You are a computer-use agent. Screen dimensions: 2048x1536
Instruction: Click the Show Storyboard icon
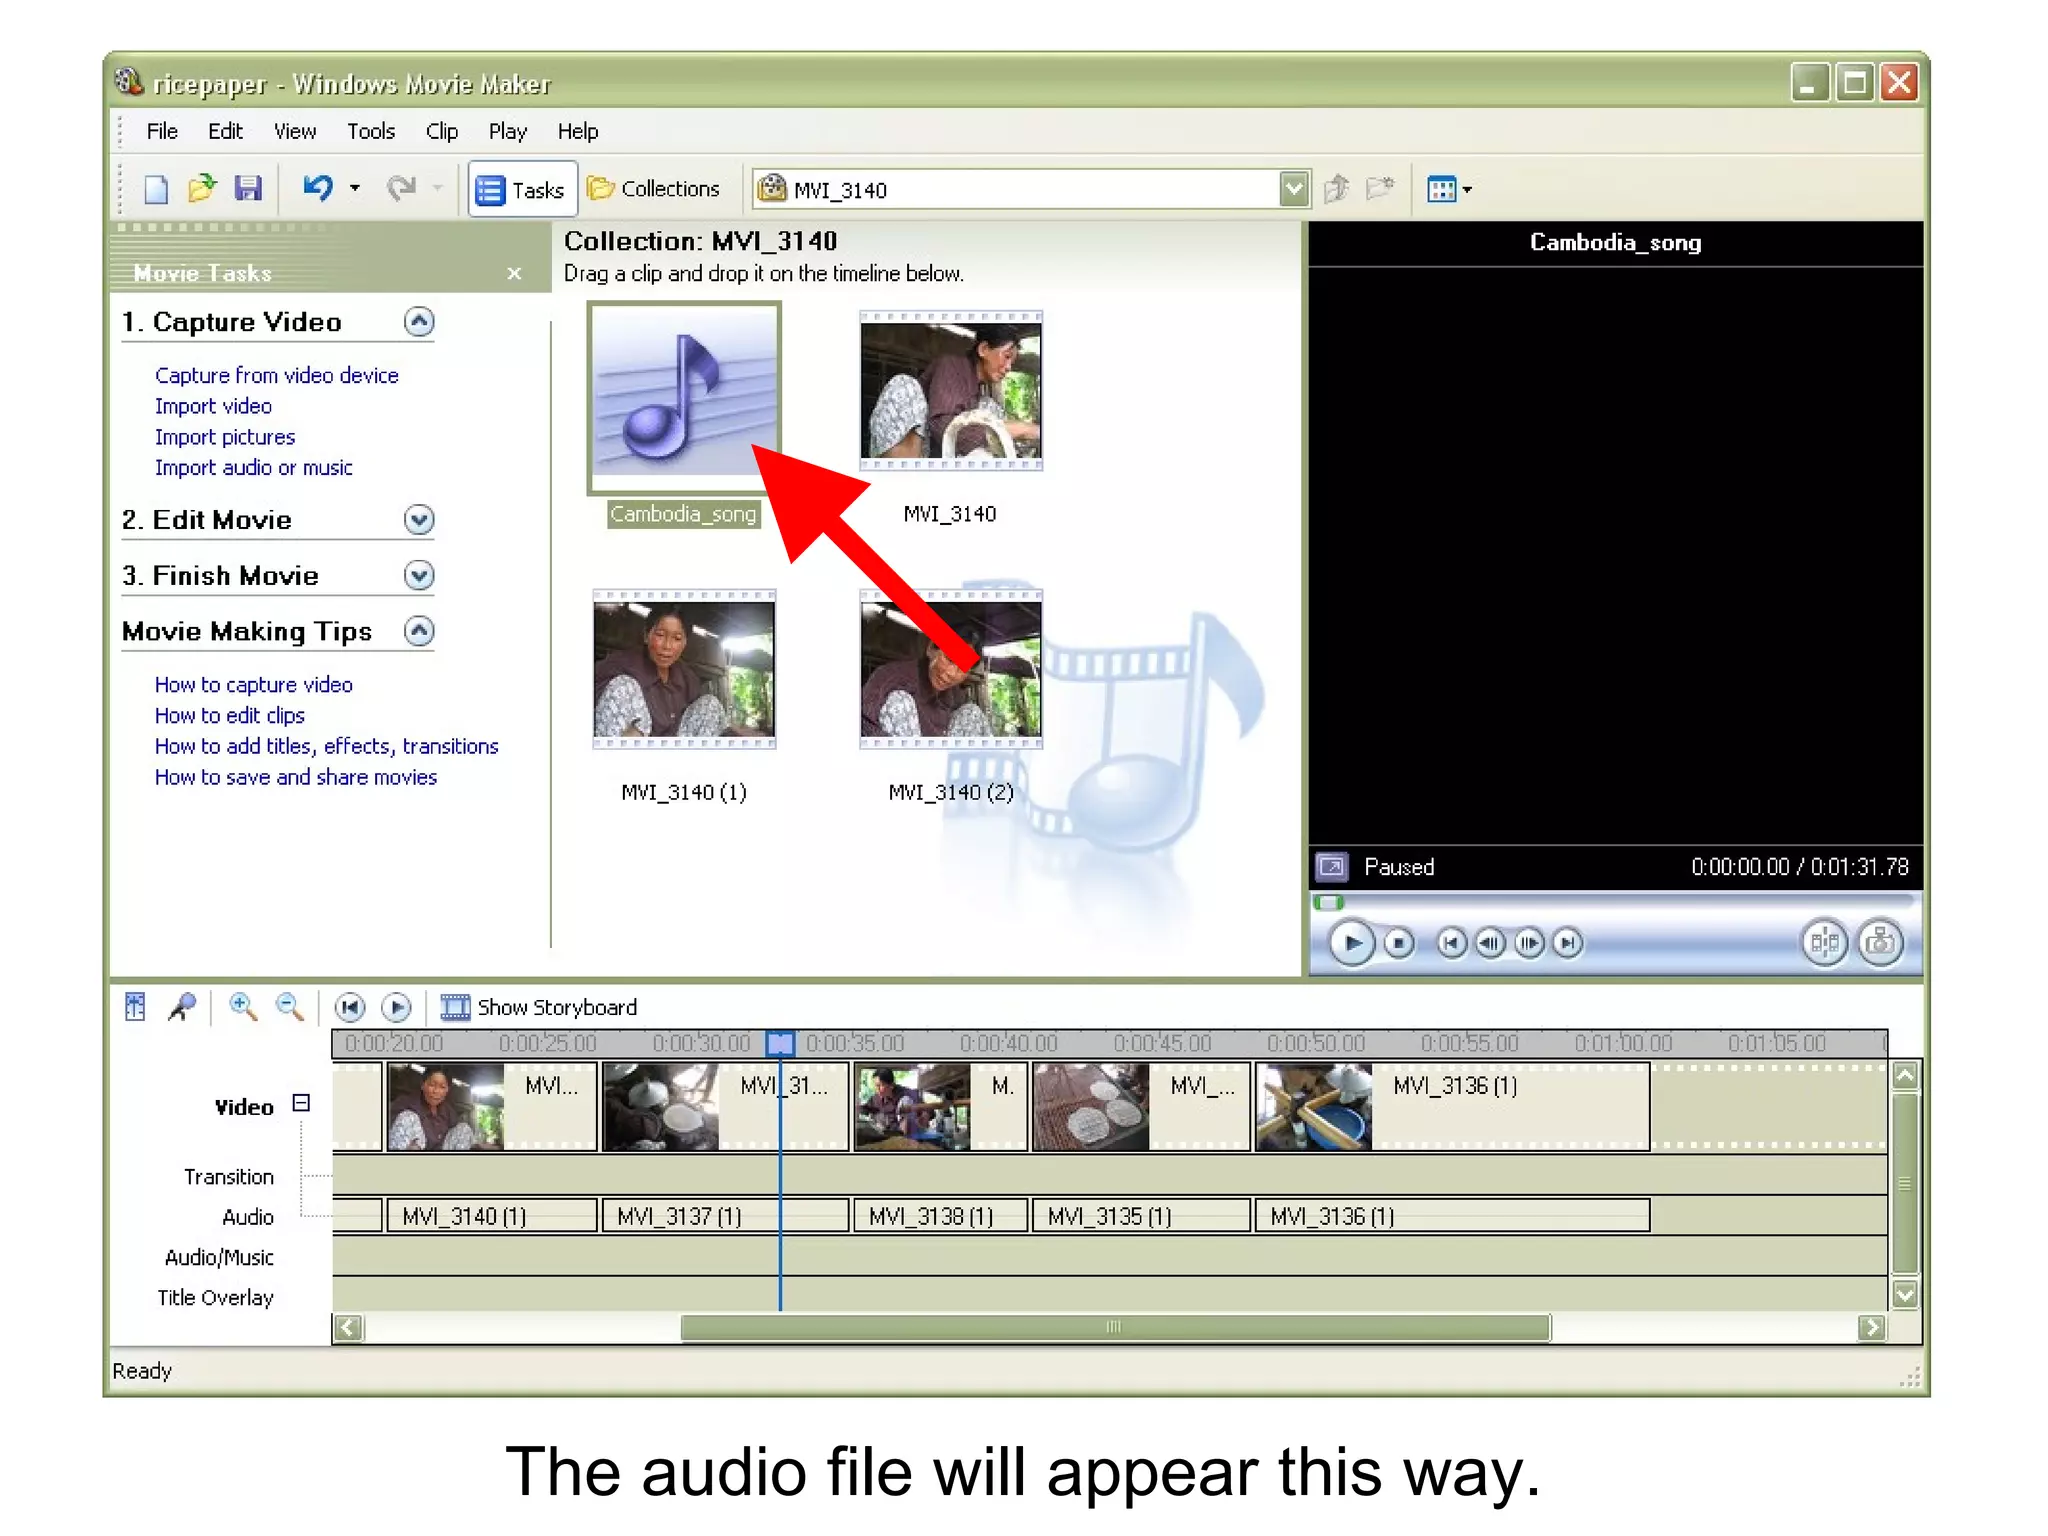tap(455, 1007)
